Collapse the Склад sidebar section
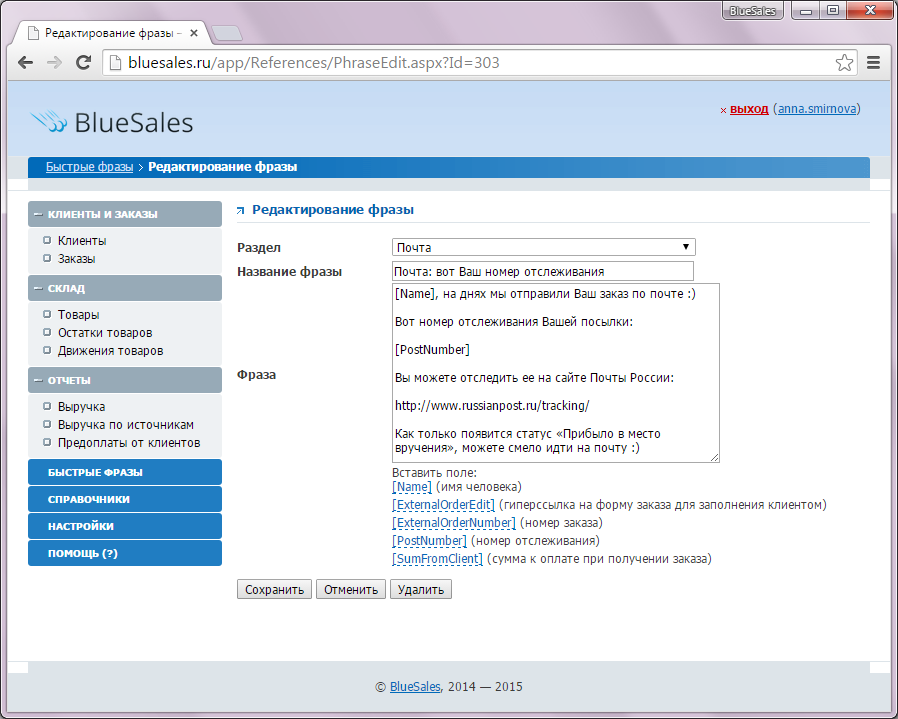 [x=37, y=288]
